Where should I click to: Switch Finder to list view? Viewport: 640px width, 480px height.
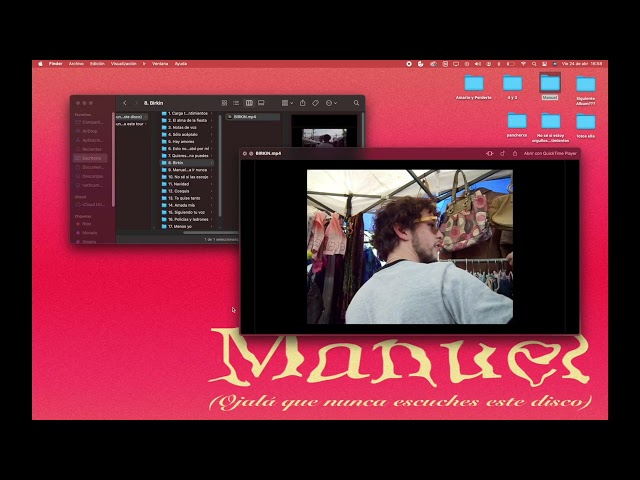tap(236, 103)
